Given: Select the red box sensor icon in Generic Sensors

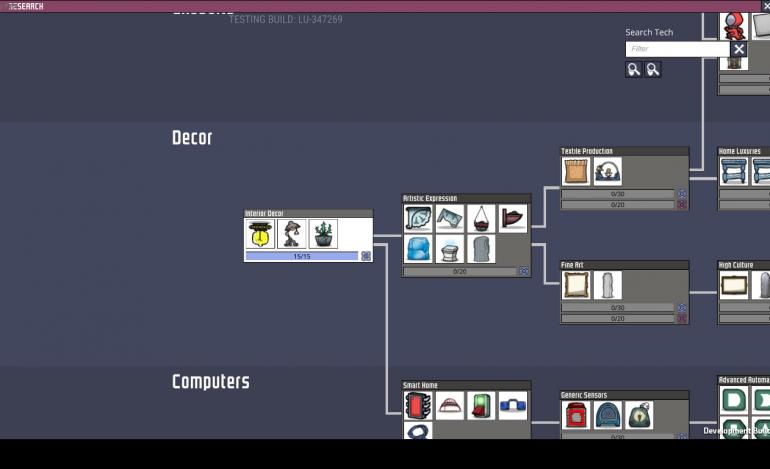Looking at the screenshot, I should coord(576,415).
